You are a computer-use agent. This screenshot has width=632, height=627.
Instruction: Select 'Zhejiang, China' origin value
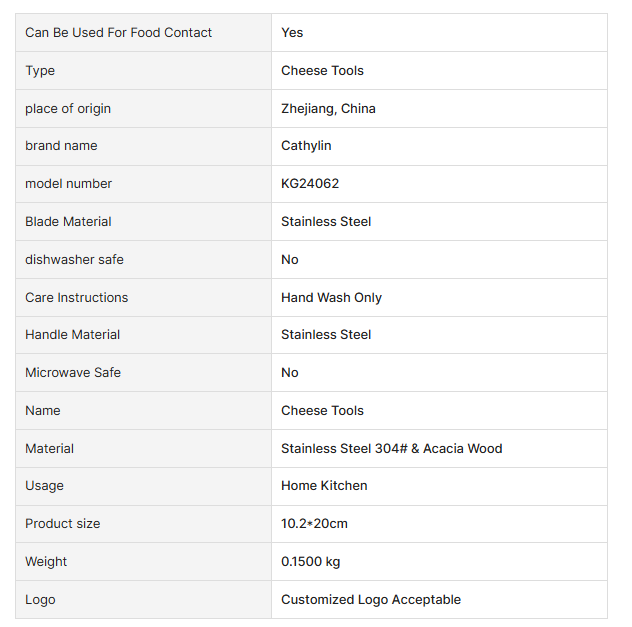coord(328,108)
